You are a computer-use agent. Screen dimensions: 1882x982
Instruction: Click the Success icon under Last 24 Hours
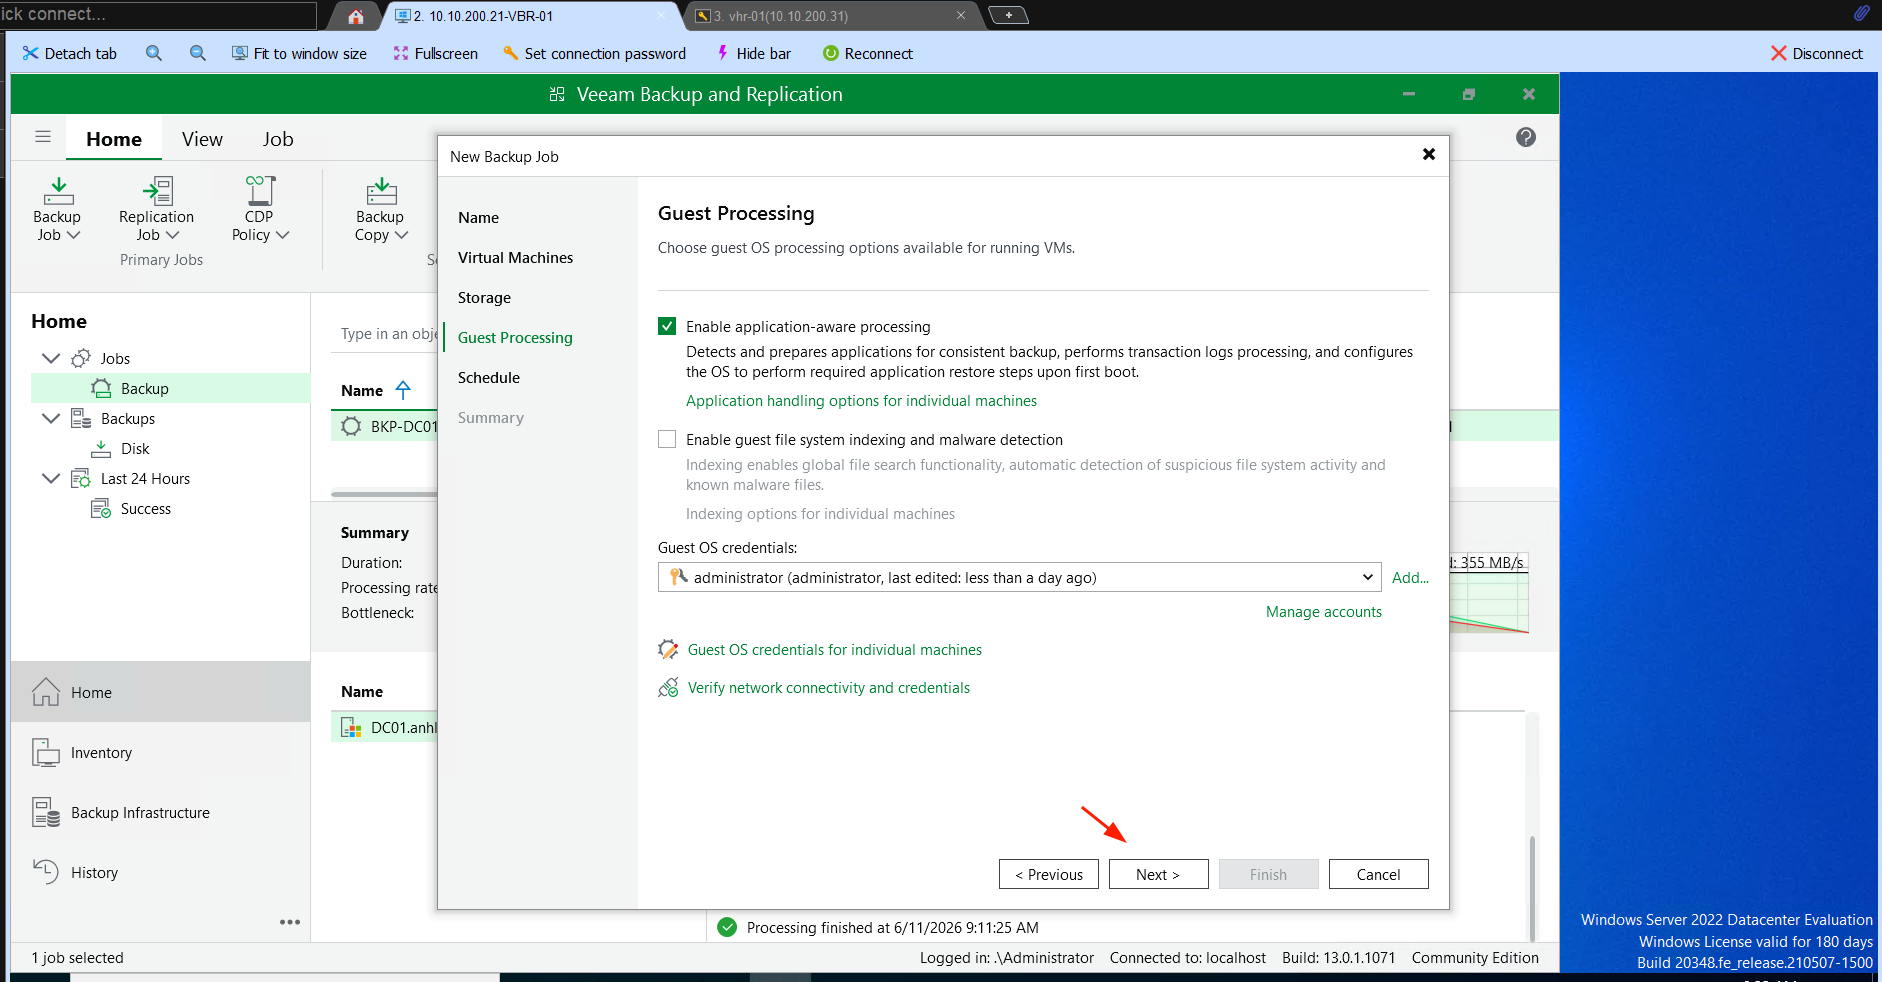pyautogui.click(x=101, y=508)
